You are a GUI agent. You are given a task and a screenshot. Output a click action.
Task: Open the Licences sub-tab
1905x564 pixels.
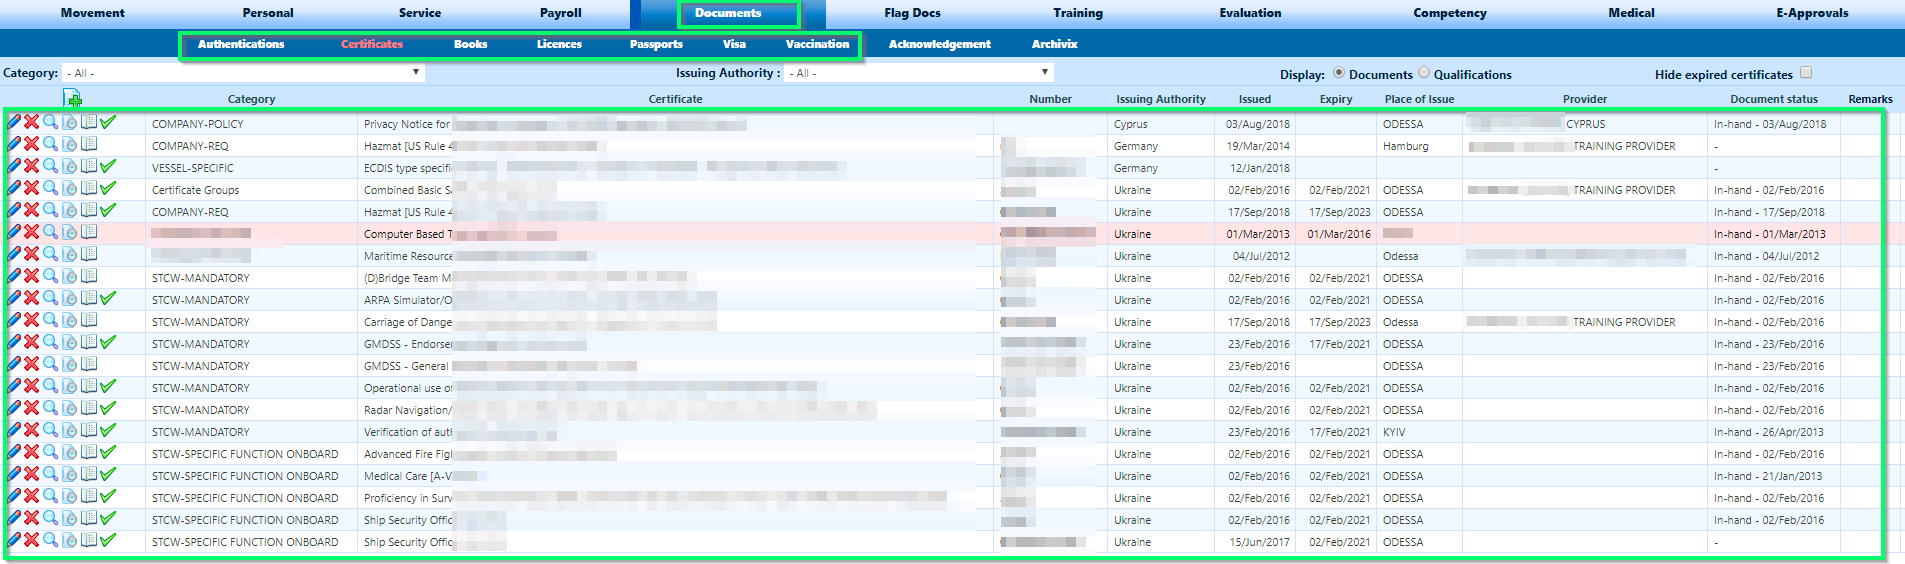tap(559, 44)
